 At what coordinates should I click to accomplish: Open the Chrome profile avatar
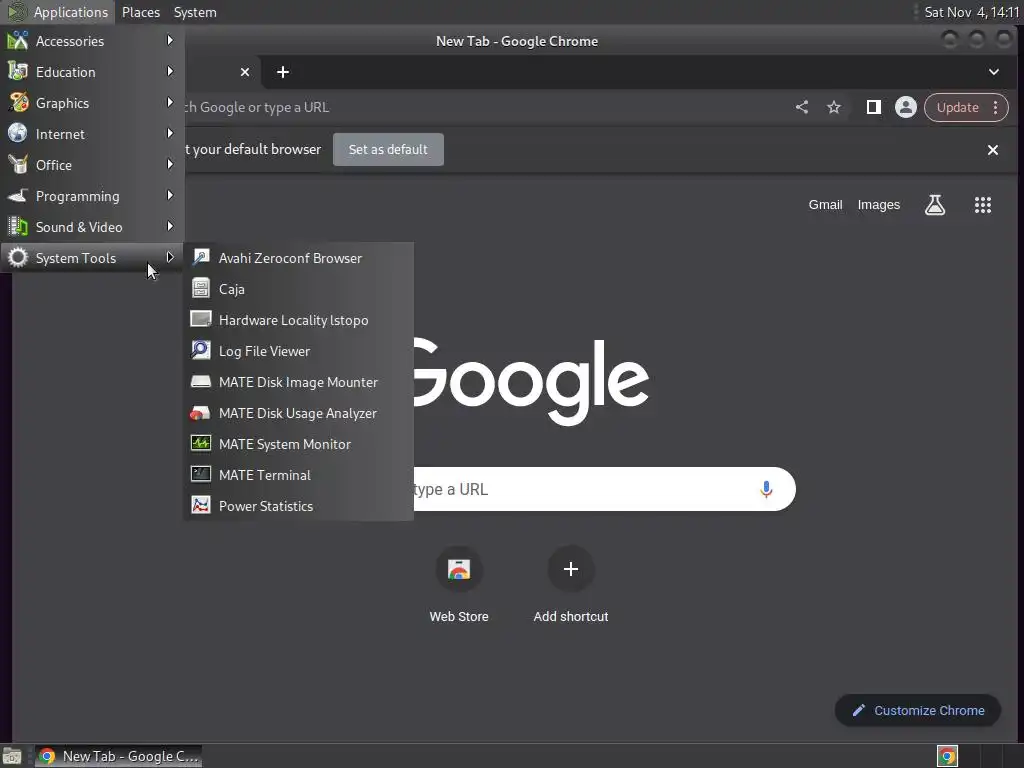click(906, 107)
